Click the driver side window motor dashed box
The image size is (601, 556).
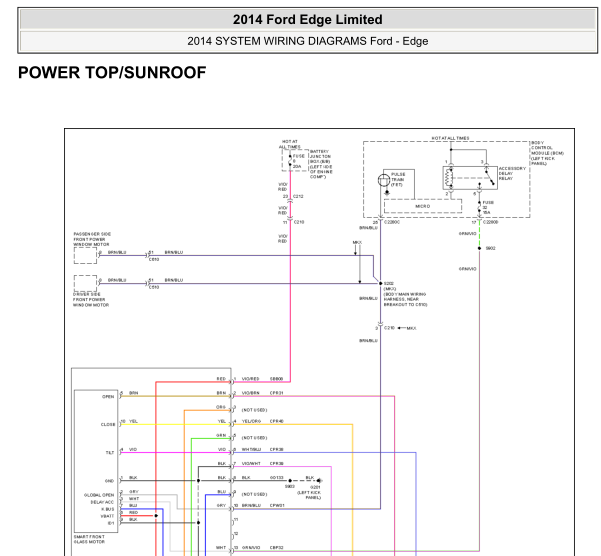coord(85,283)
